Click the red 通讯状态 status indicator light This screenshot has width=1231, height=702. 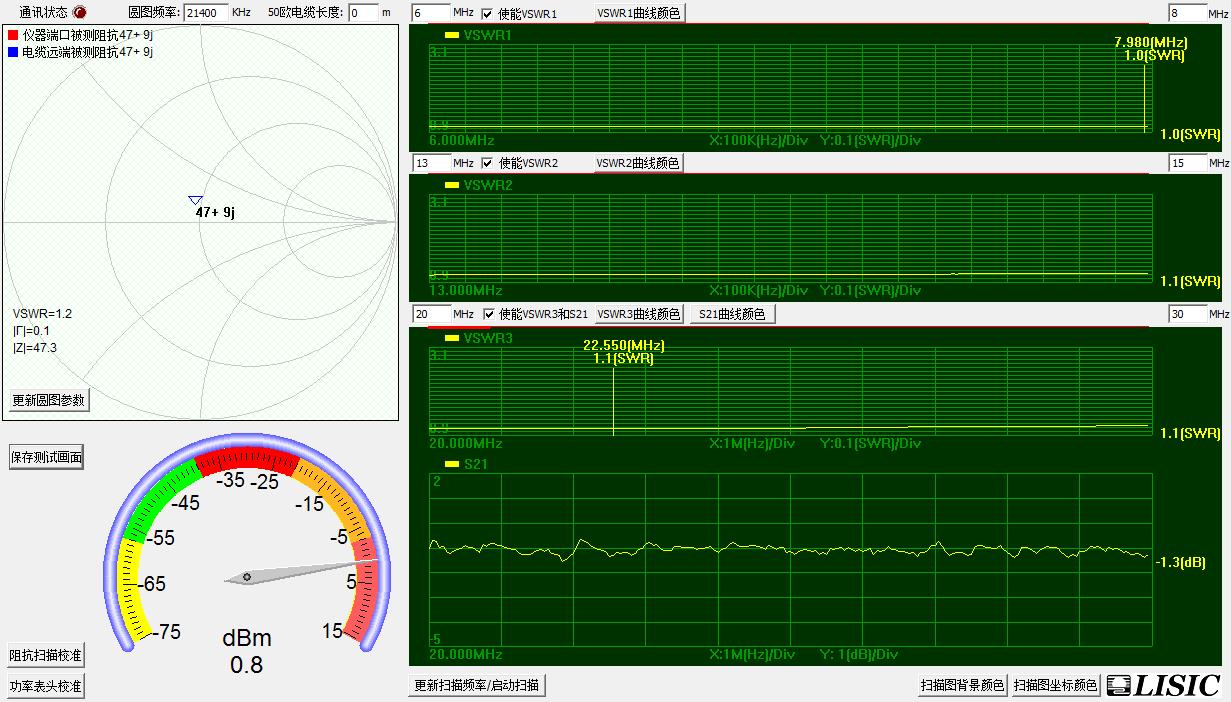click(x=80, y=12)
